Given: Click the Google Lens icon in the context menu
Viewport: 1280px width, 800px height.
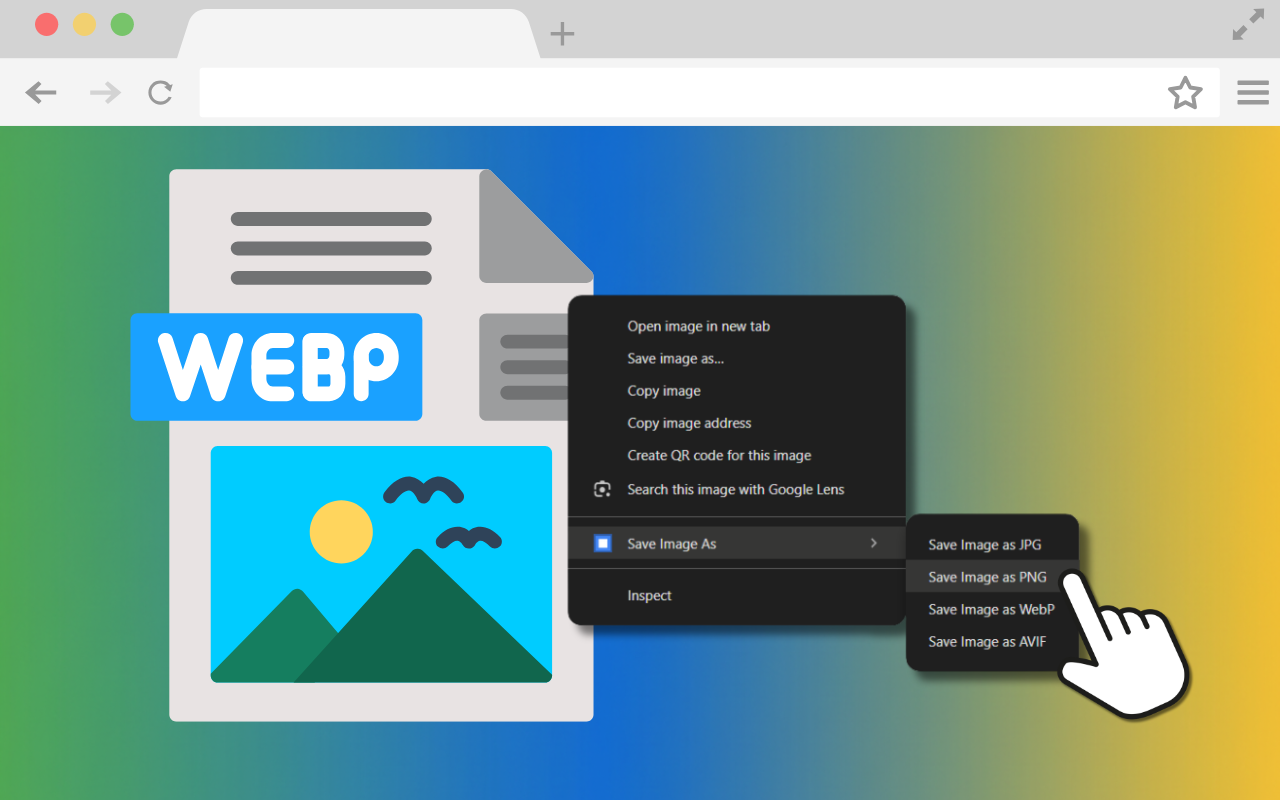Looking at the screenshot, I should pyautogui.click(x=601, y=489).
